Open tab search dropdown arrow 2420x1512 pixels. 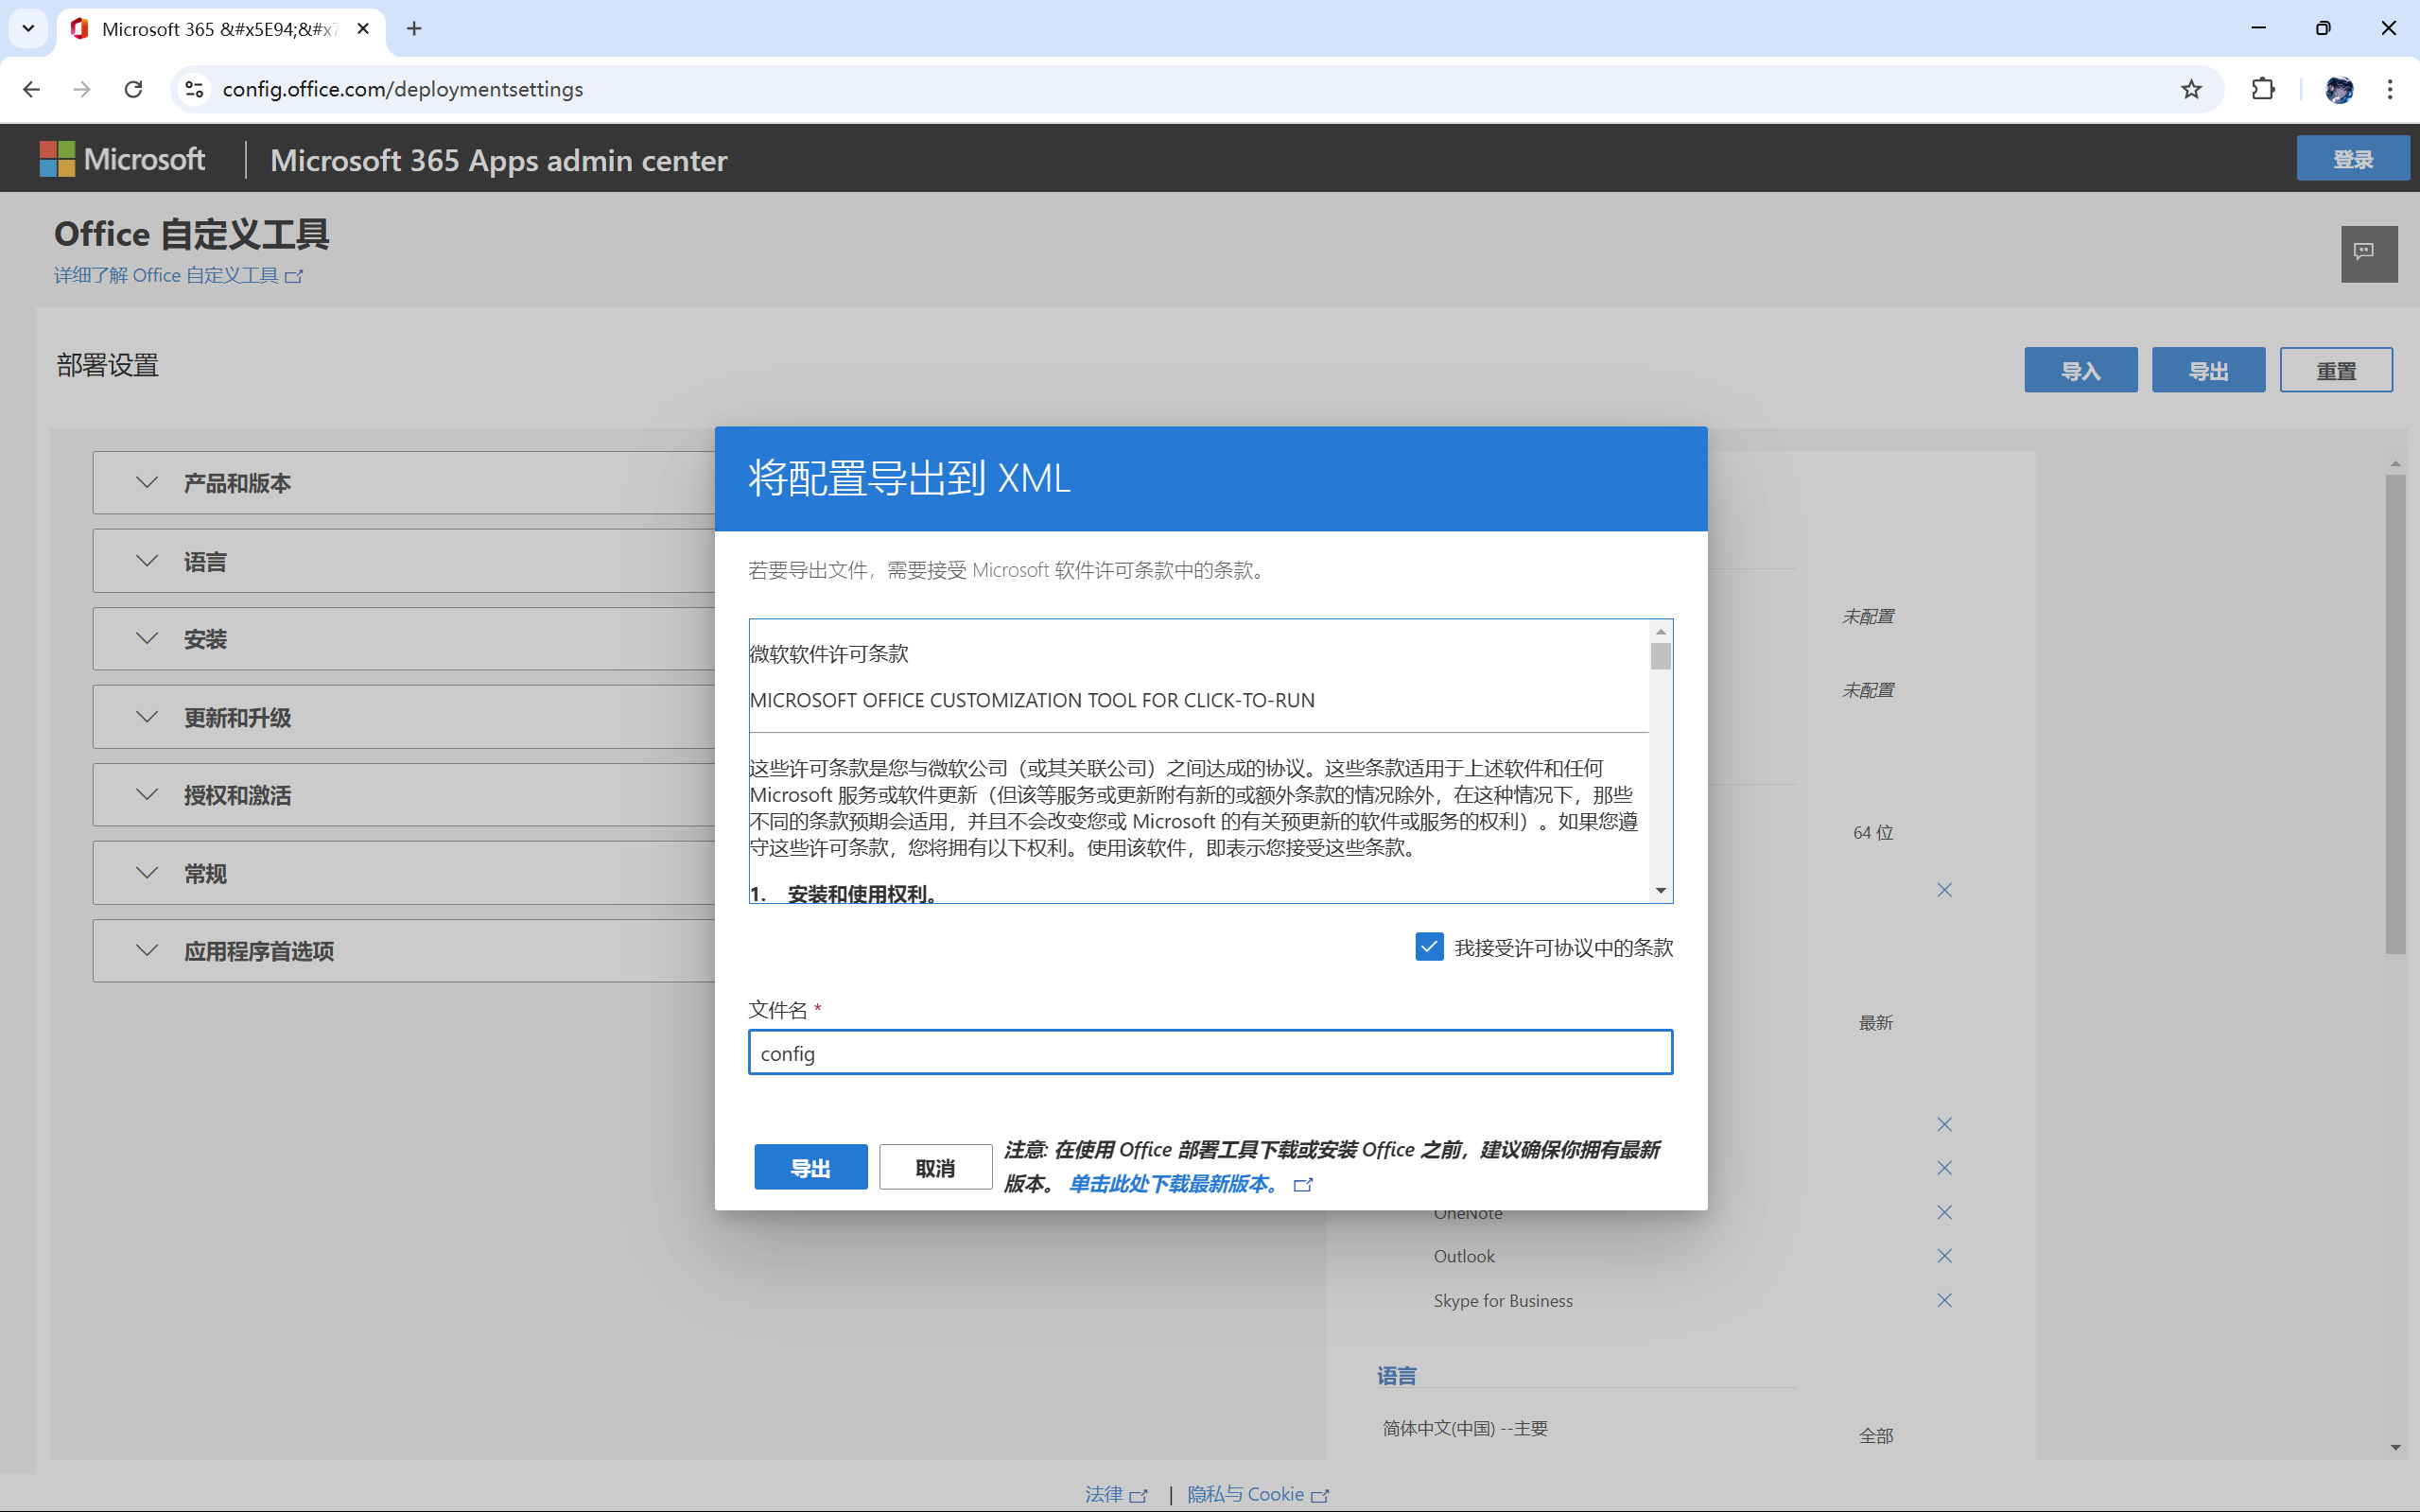(x=28, y=29)
